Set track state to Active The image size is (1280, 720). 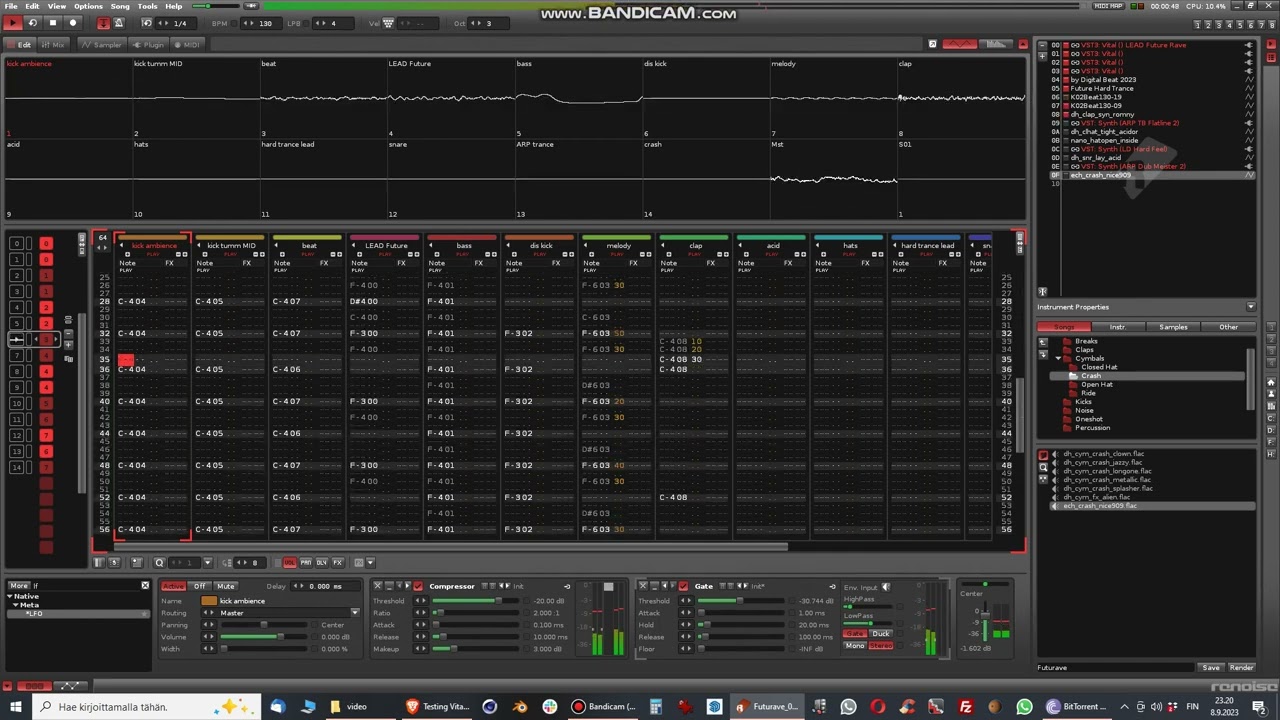[x=174, y=586]
